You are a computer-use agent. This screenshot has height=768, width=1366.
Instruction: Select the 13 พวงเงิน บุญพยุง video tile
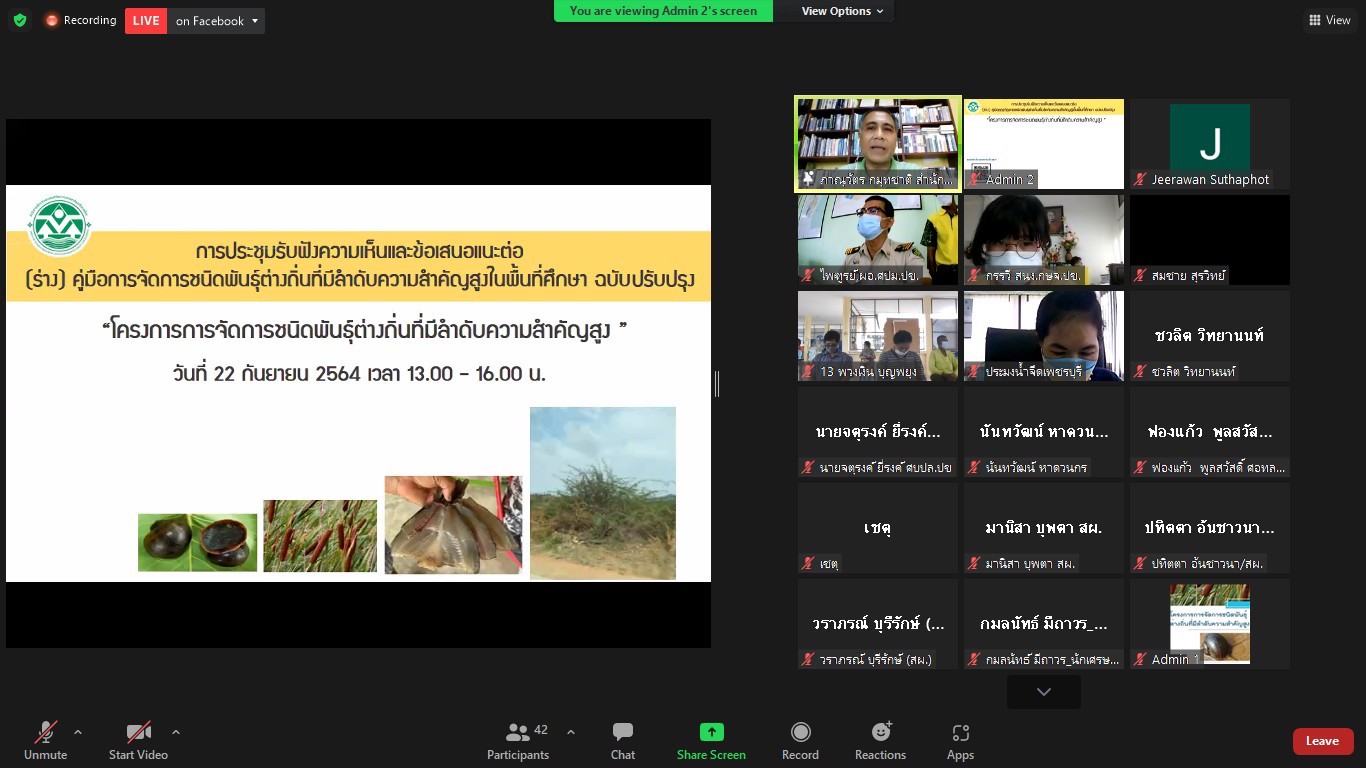click(878, 336)
